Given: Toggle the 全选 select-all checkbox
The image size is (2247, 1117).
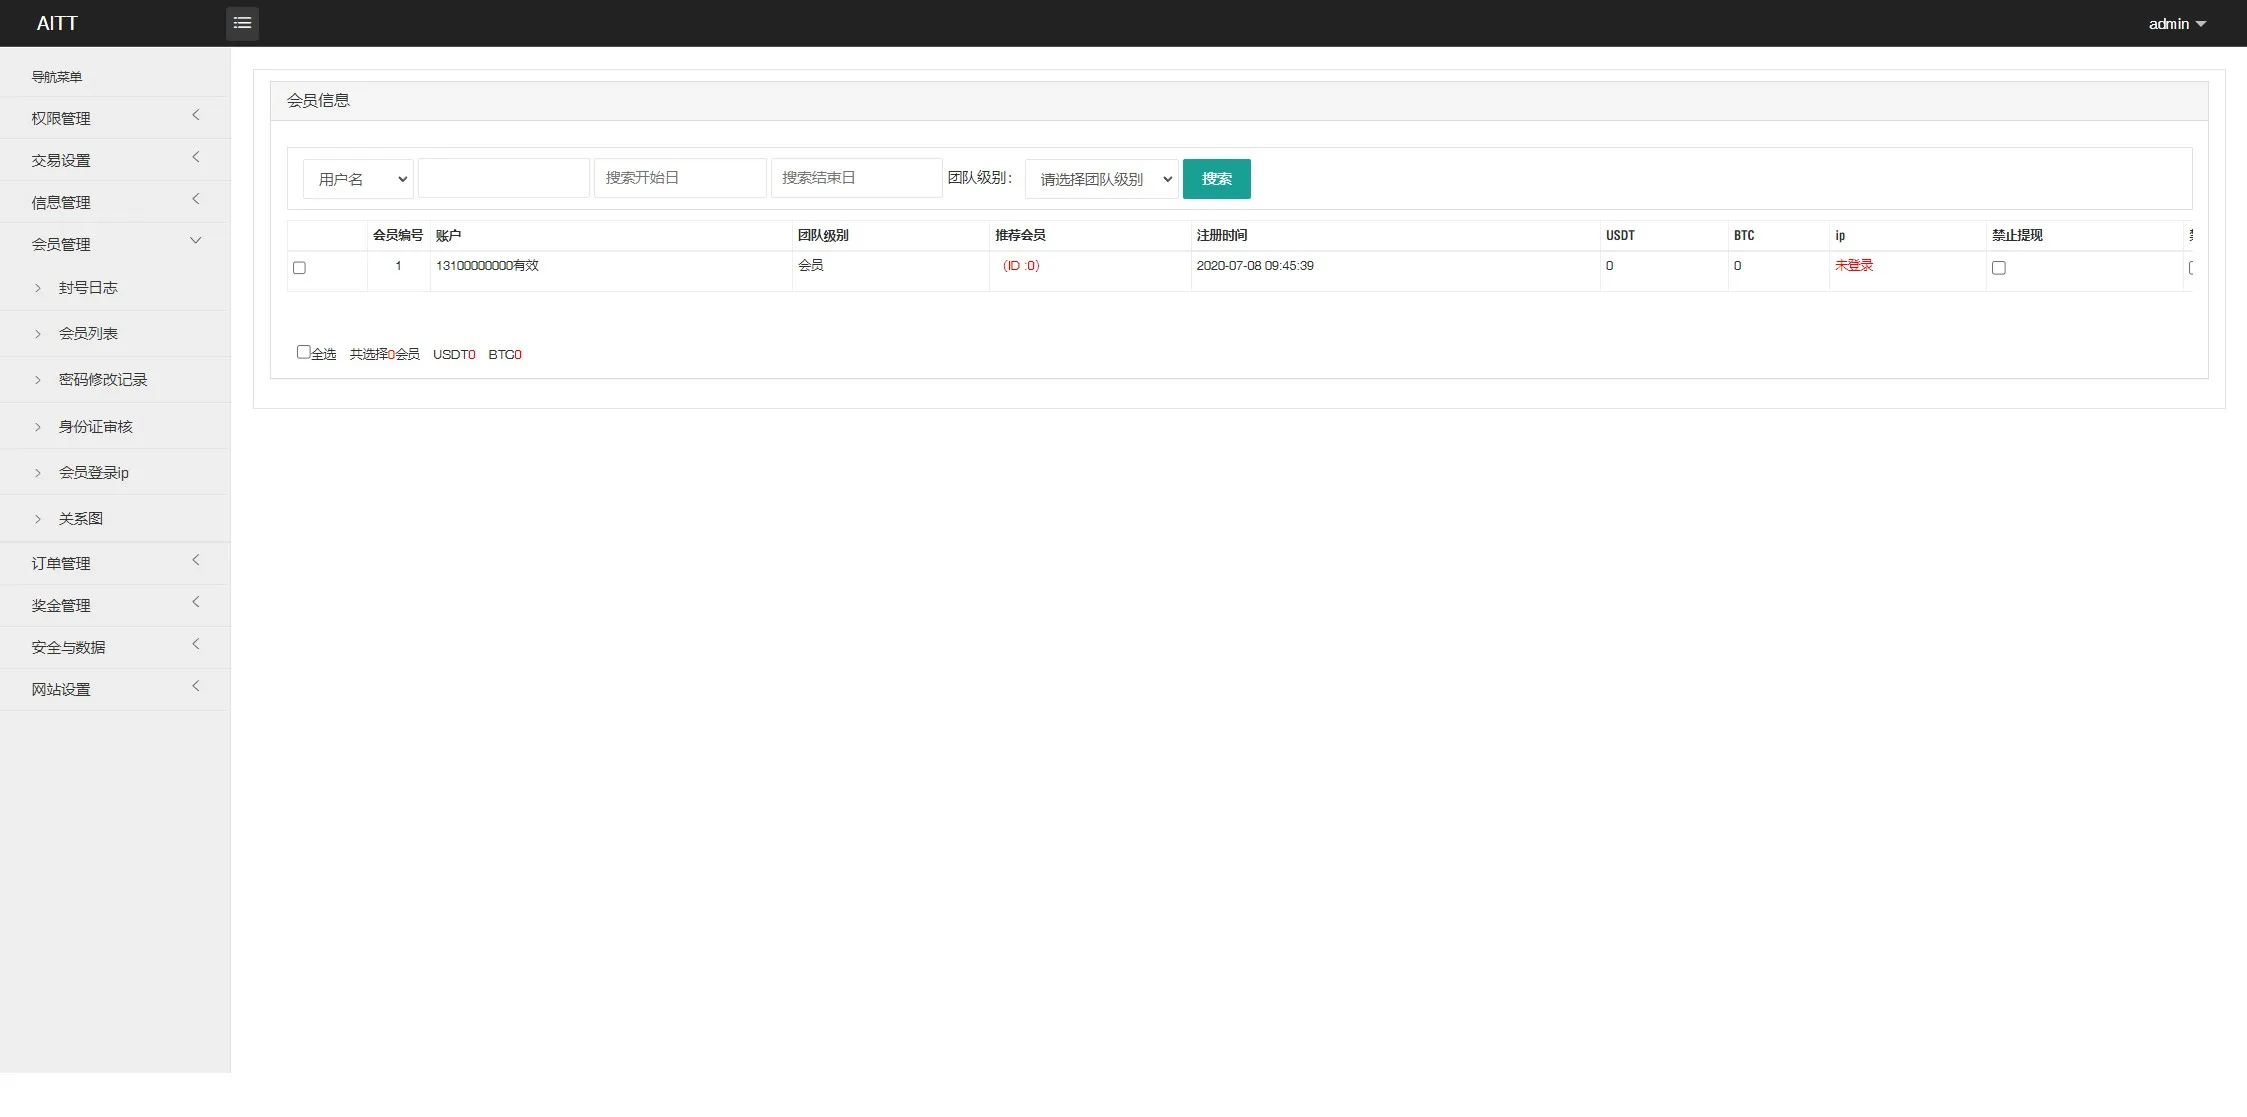Looking at the screenshot, I should click(303, 352).
